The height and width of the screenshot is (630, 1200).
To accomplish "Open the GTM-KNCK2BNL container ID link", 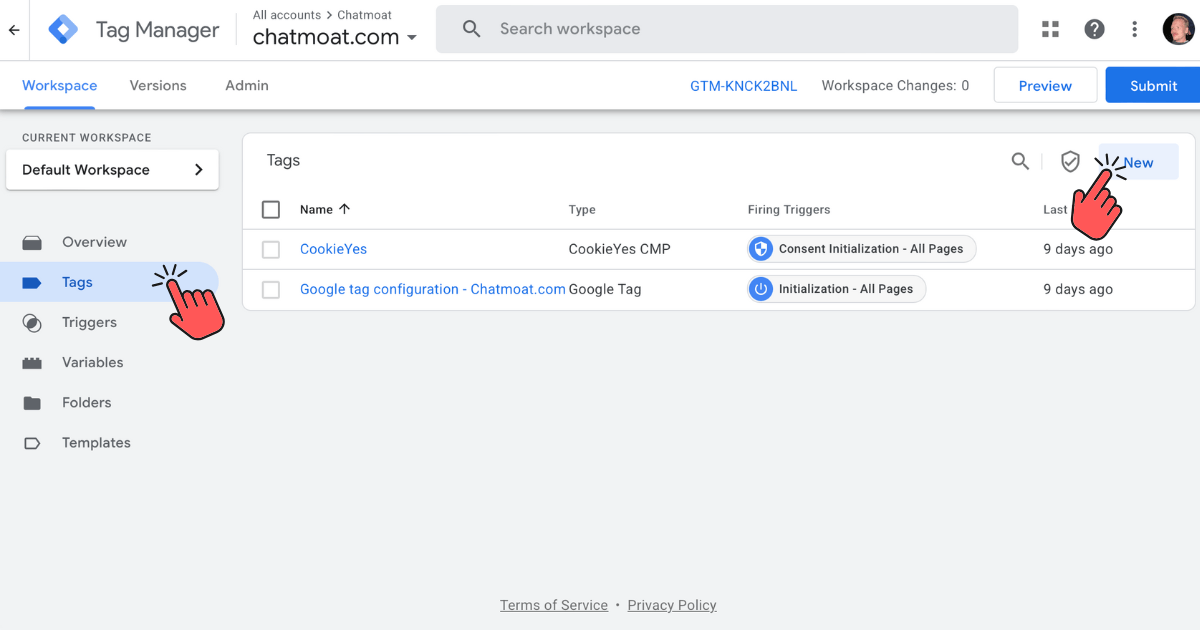I will (743, 85).
